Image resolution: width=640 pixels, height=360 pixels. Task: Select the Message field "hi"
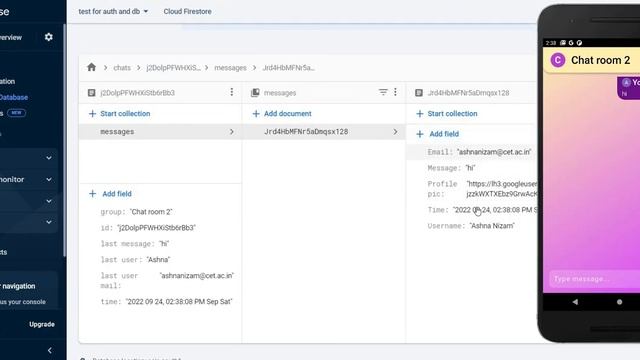pyautogui.click(x=451, y=168)
